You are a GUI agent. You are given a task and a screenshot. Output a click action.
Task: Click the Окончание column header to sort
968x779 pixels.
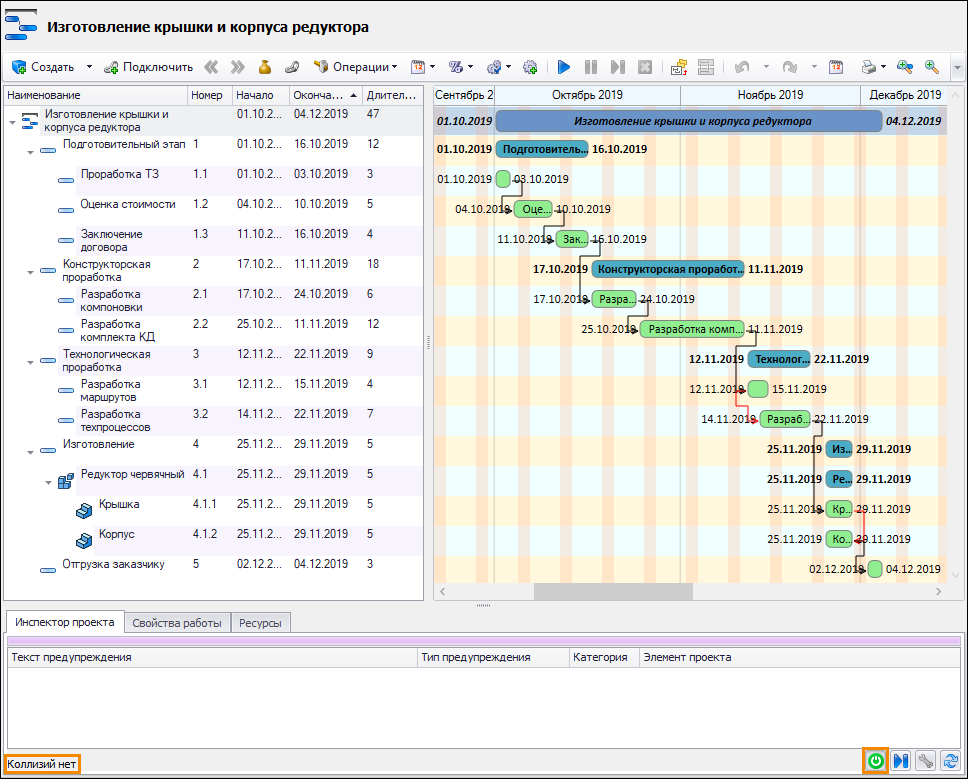(320, 95)
